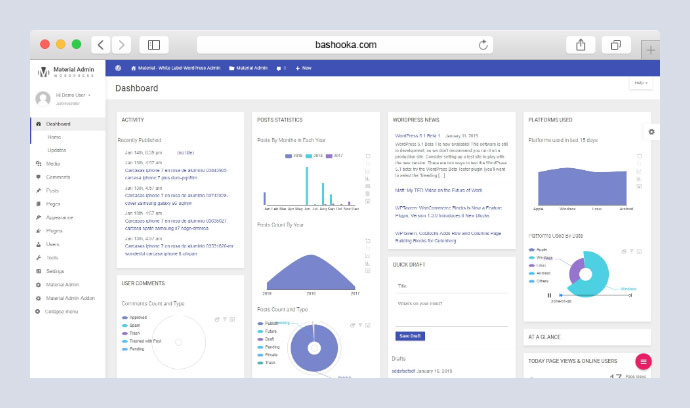Click the demo user avatar
The image size is (690, 408).
[x=43, y=98]
